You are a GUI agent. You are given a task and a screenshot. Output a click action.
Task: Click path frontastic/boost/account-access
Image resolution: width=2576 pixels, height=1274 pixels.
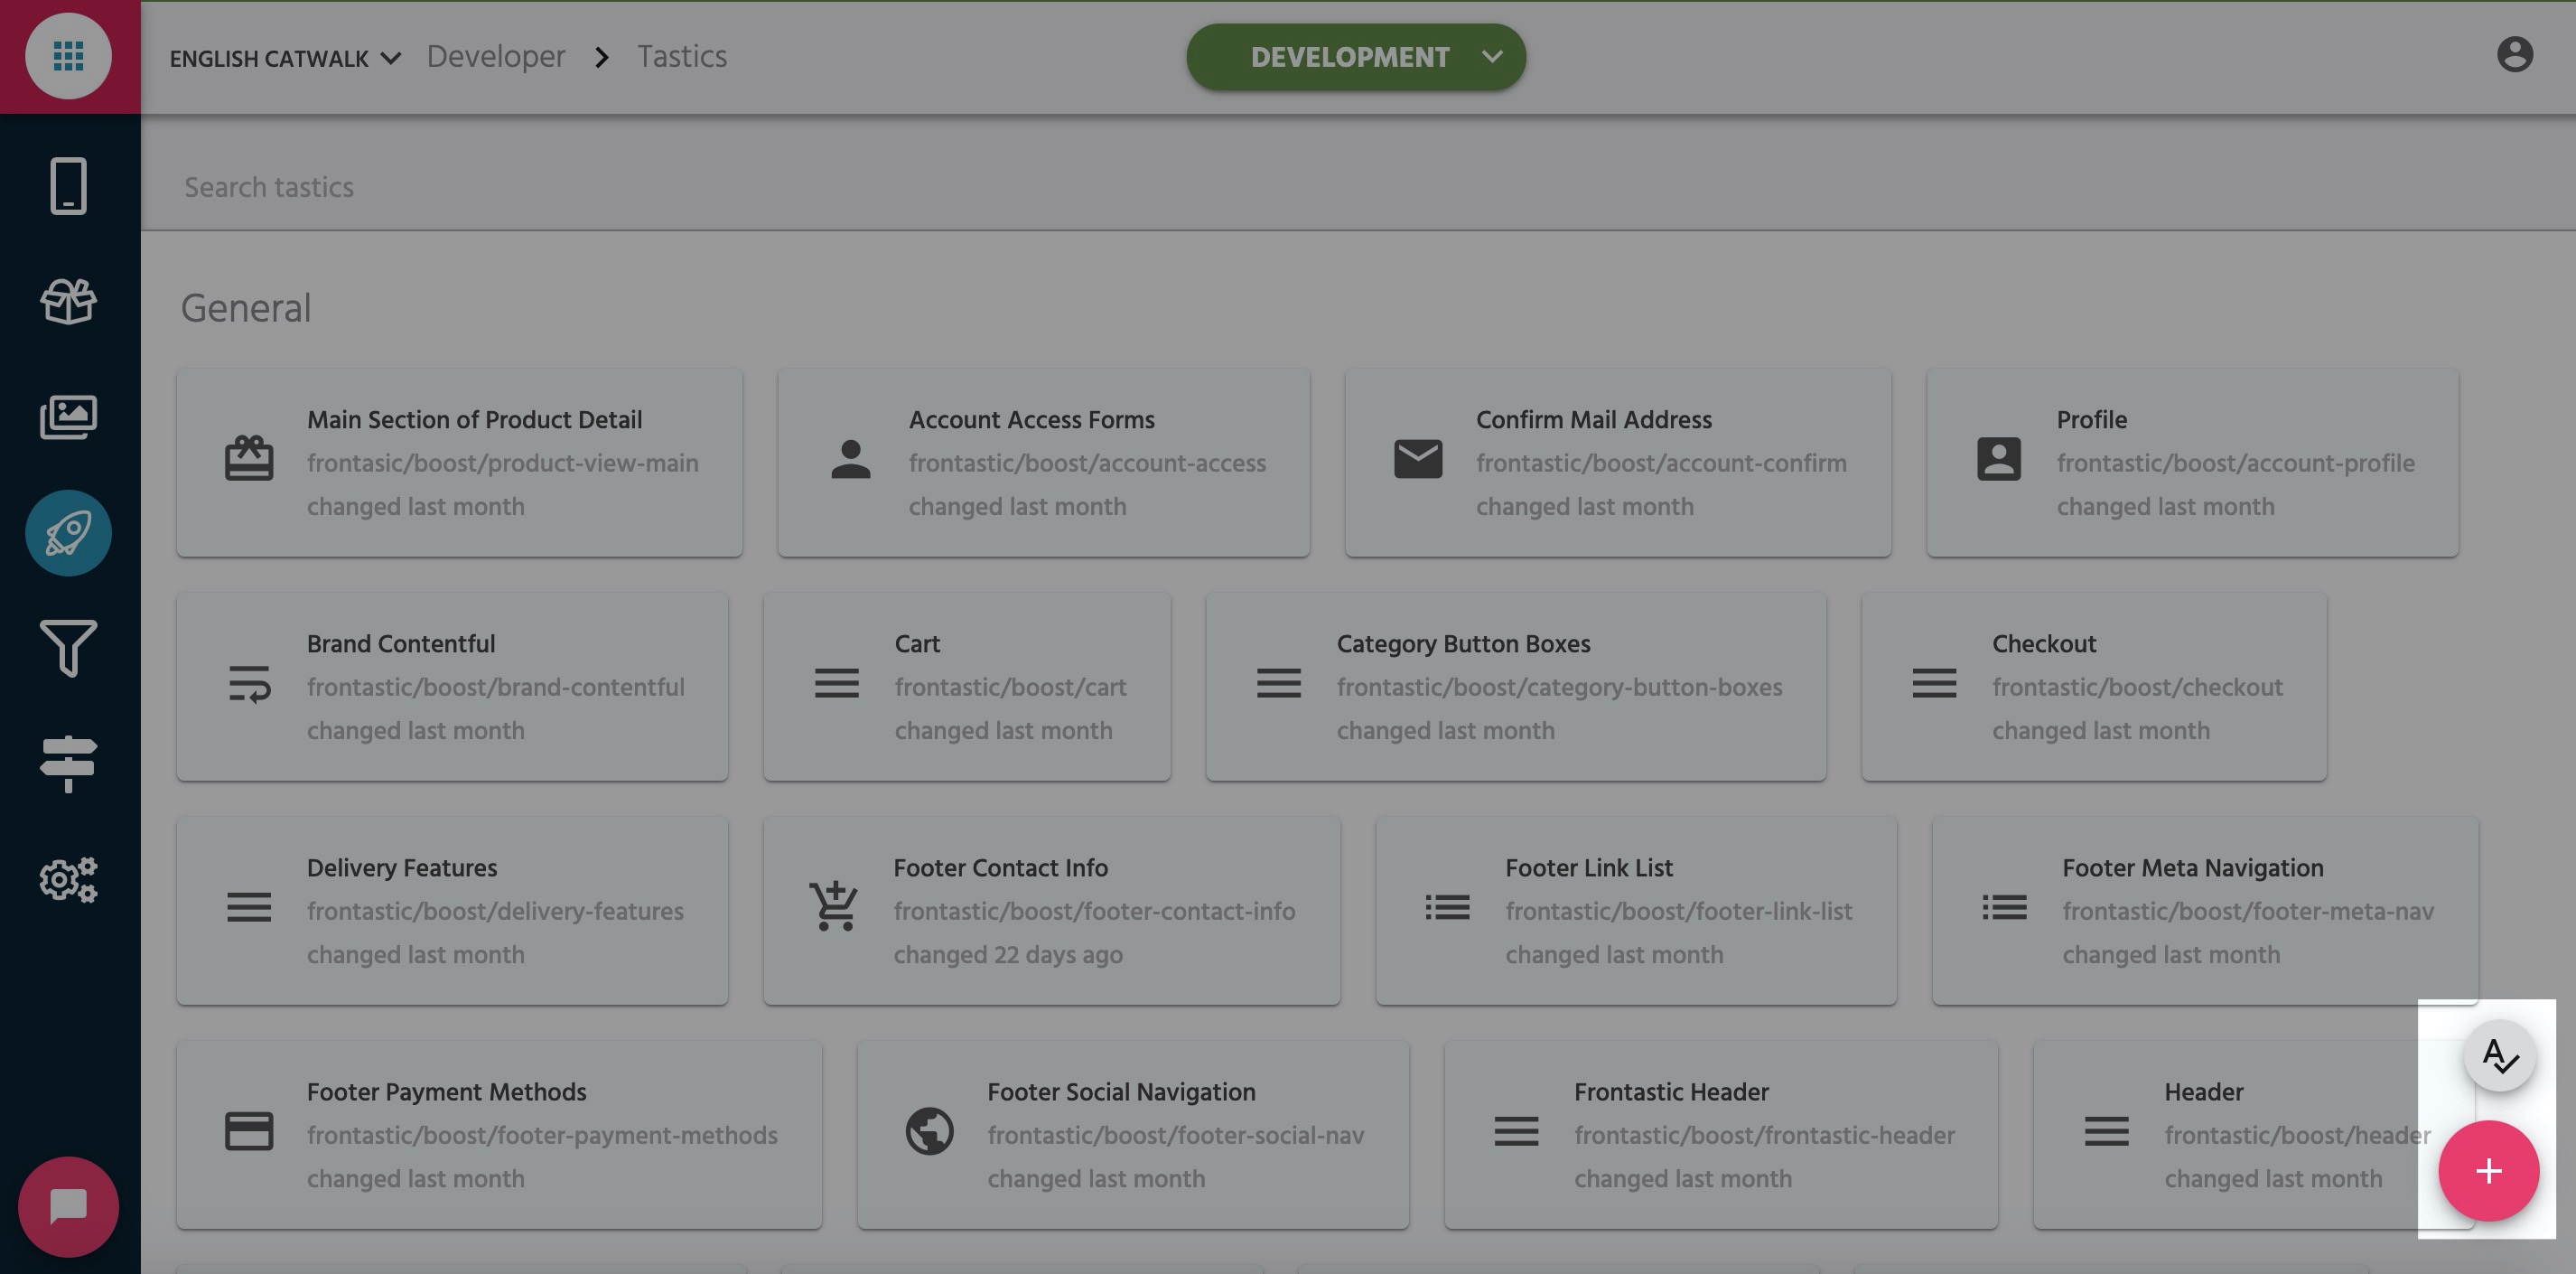click(1087, 463)
